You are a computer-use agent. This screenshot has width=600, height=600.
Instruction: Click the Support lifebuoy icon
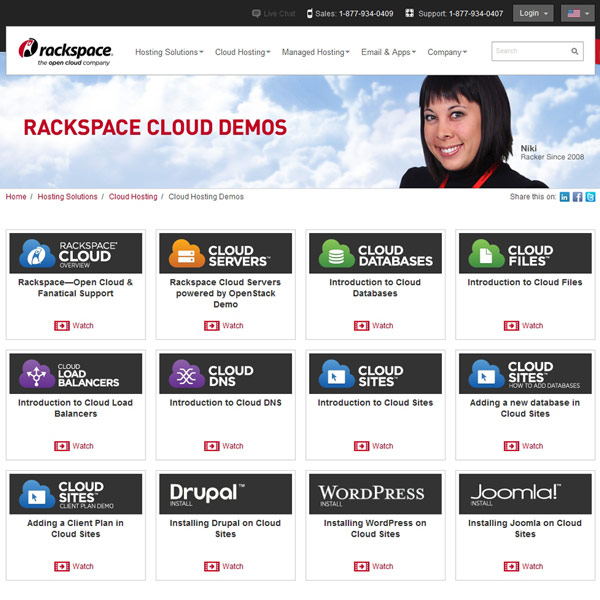409,13
